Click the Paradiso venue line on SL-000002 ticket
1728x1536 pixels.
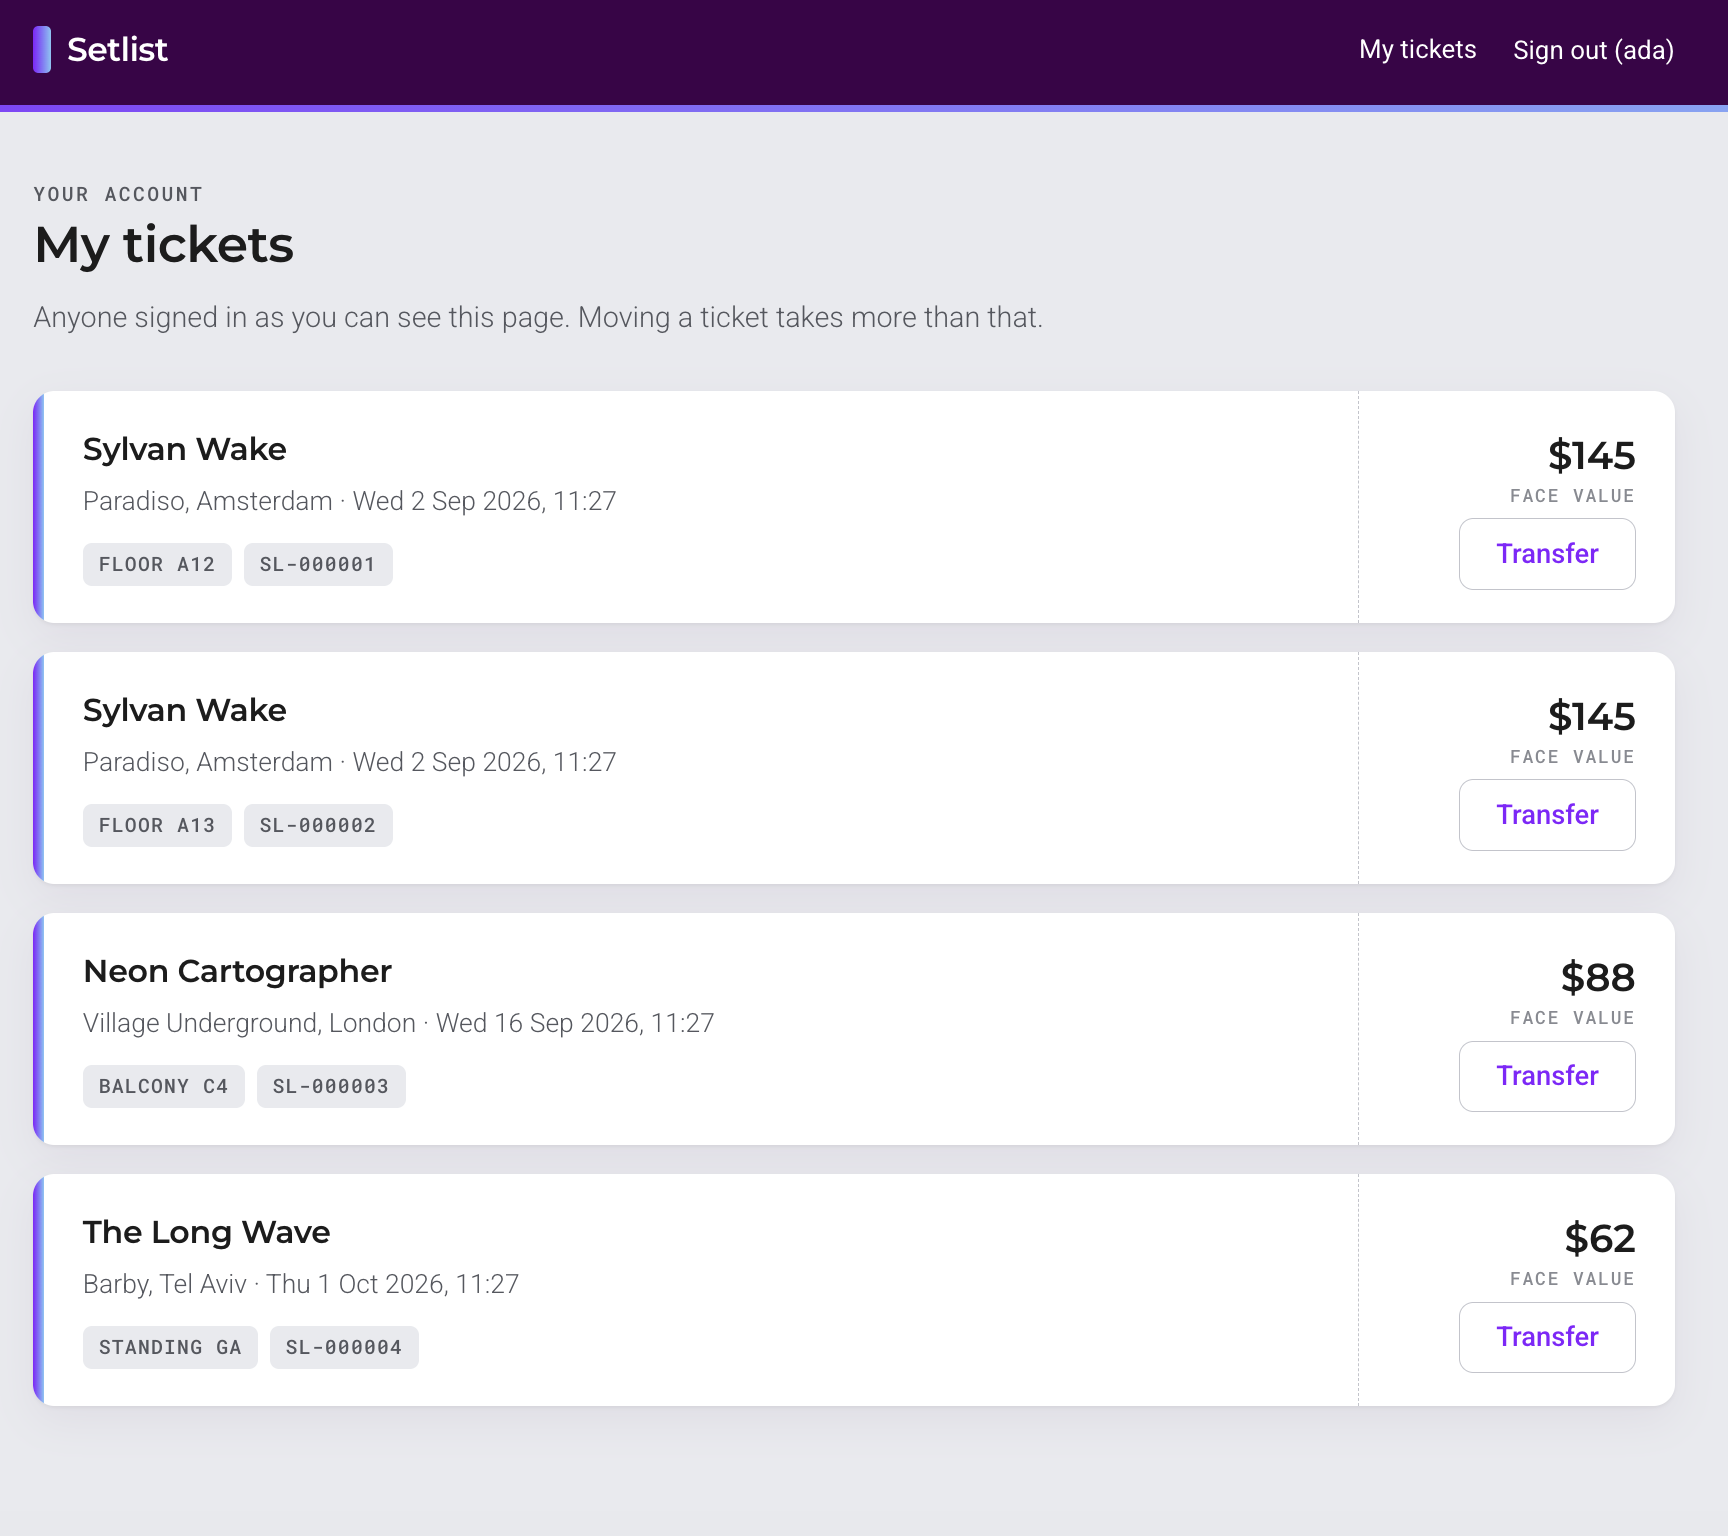[349, 762]
